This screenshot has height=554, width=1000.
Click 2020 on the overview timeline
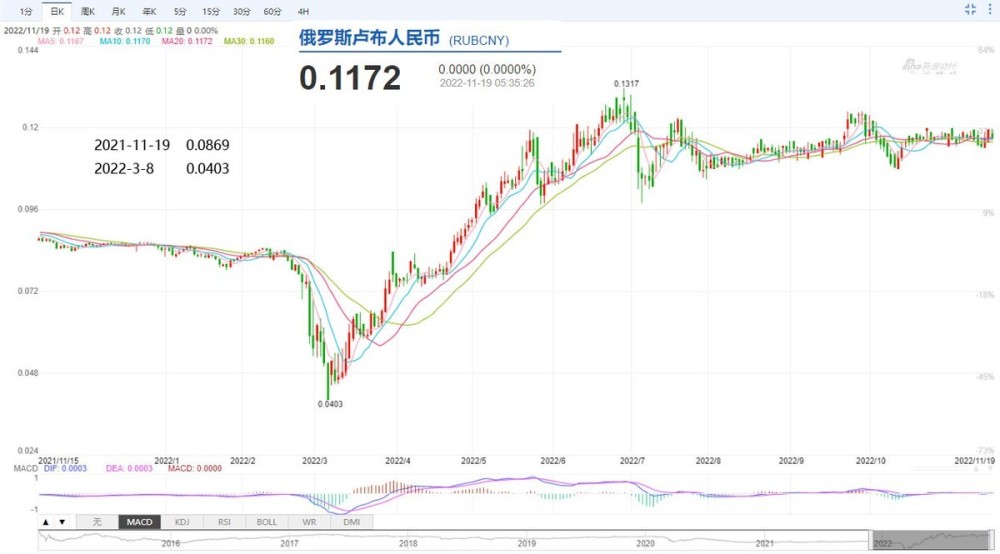pos(645,543)
